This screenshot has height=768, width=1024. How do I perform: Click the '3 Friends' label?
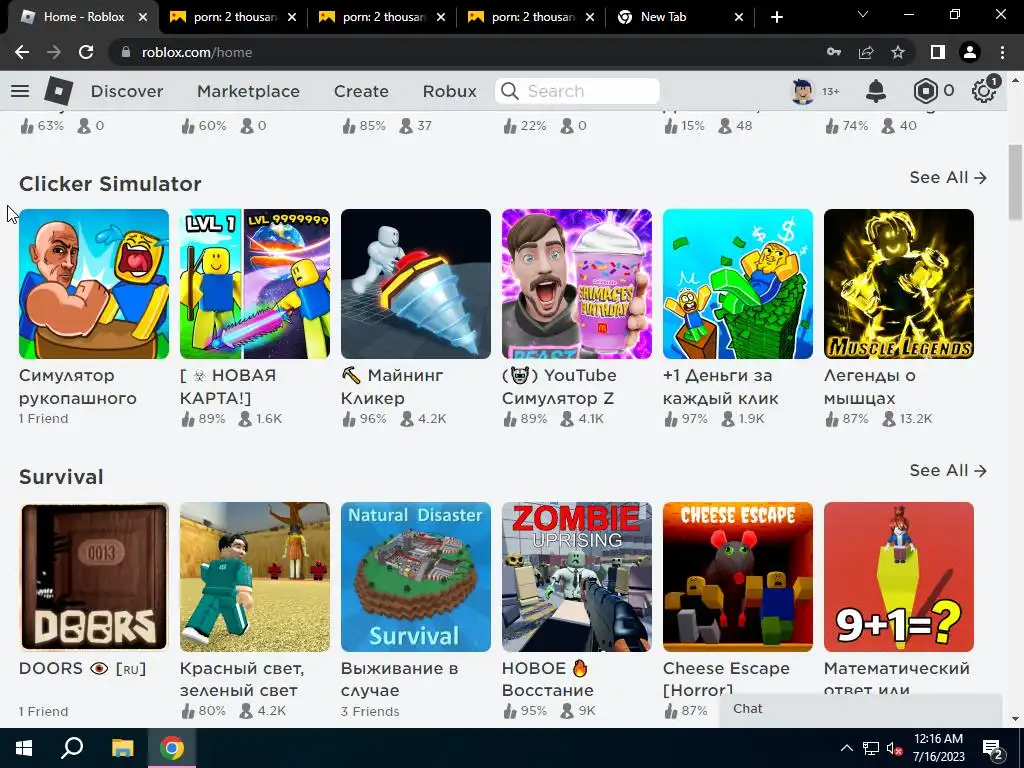pos(370,712)
